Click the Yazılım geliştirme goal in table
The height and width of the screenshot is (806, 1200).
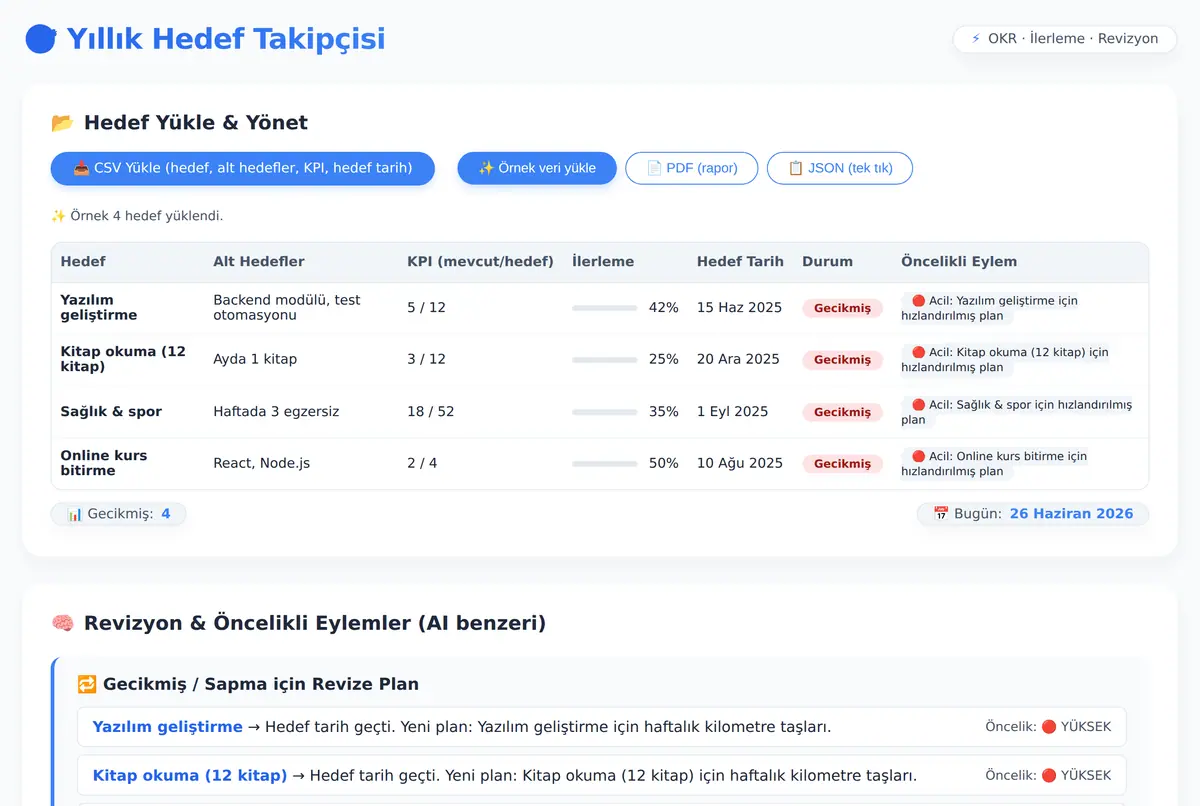(99, 308)
